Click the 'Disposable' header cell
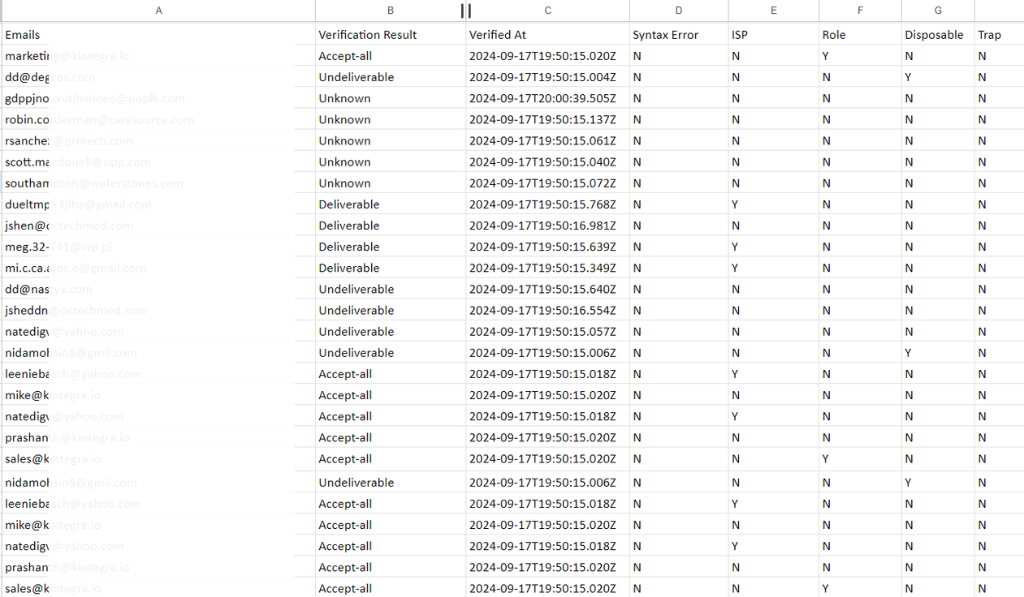The width and height of the screenshot is (1024, 597). (938, 35)
